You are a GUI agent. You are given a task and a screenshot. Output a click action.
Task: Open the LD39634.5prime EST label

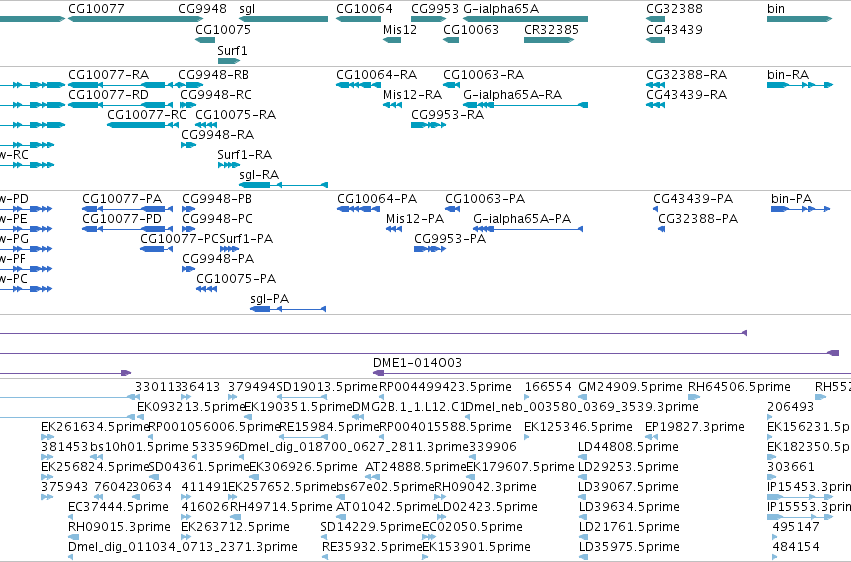click(629, 507)
